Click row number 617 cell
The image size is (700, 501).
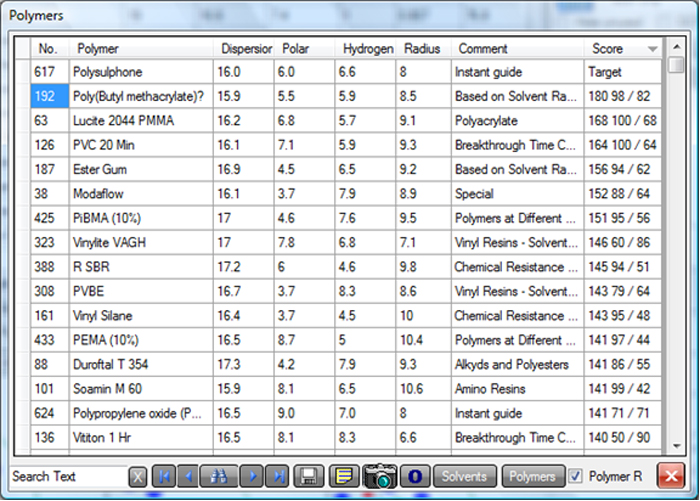pyautogui.click(x=50, y=72)
